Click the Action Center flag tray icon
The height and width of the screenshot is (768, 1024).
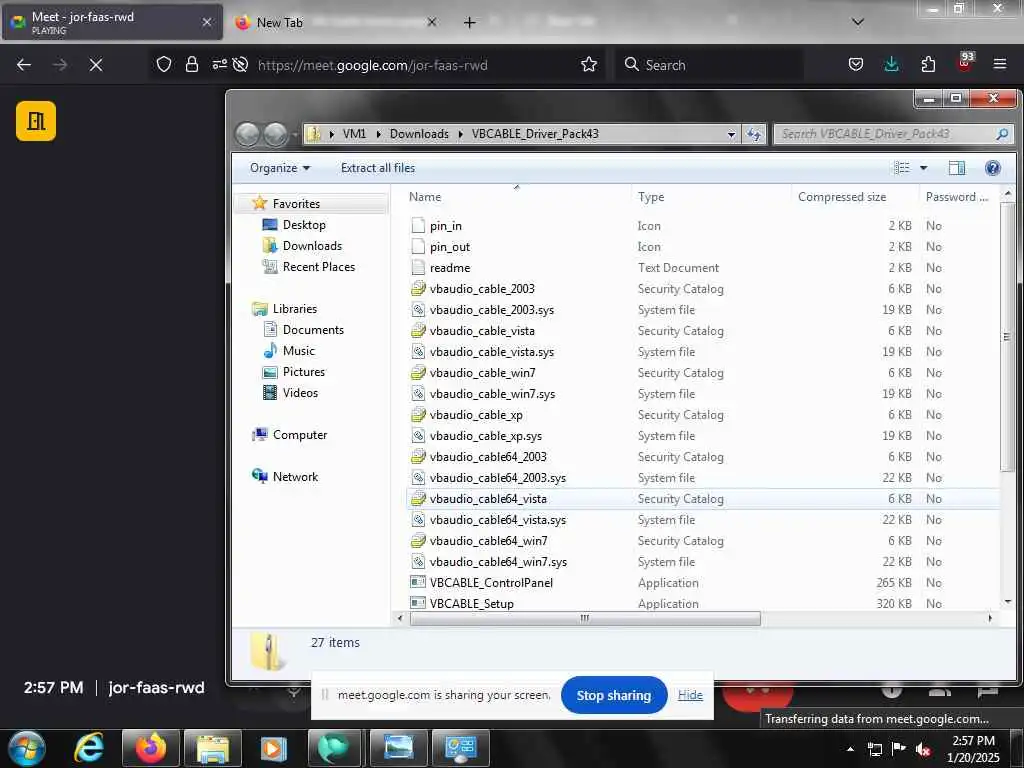[899, 748]
